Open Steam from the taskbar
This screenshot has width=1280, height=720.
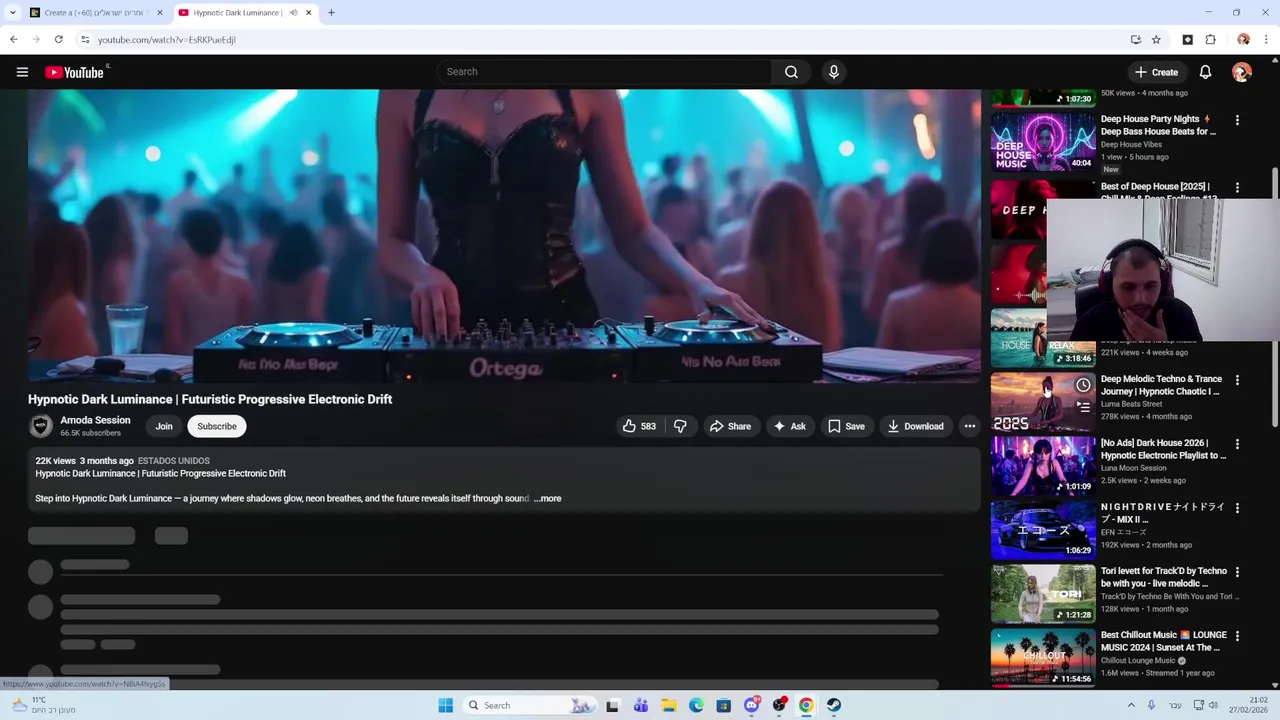click(x=833, y=705)
